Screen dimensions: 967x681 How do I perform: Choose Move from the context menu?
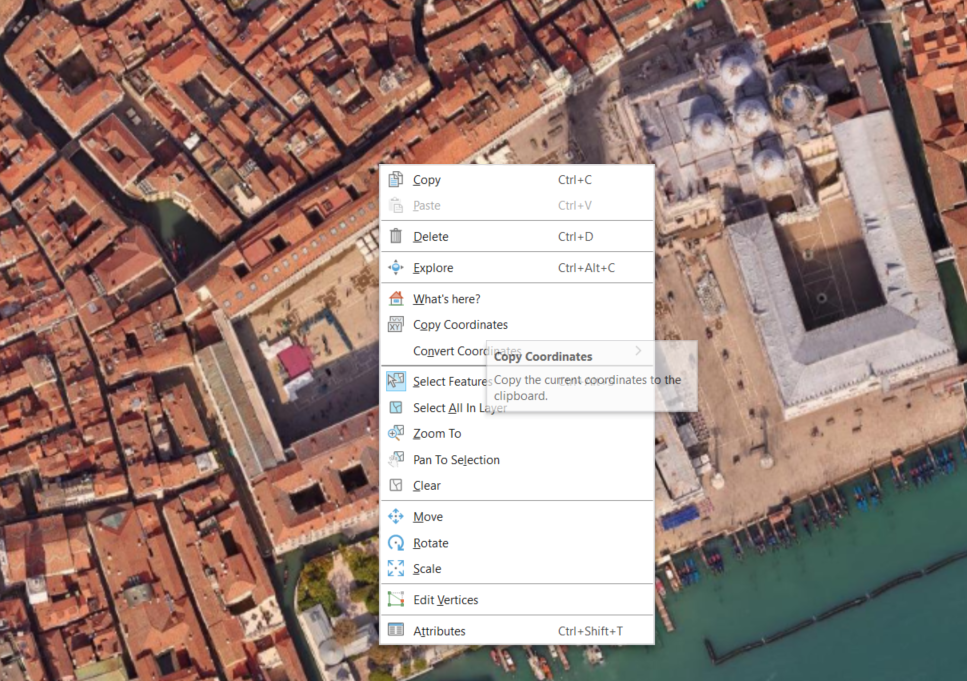pos(517,516)
